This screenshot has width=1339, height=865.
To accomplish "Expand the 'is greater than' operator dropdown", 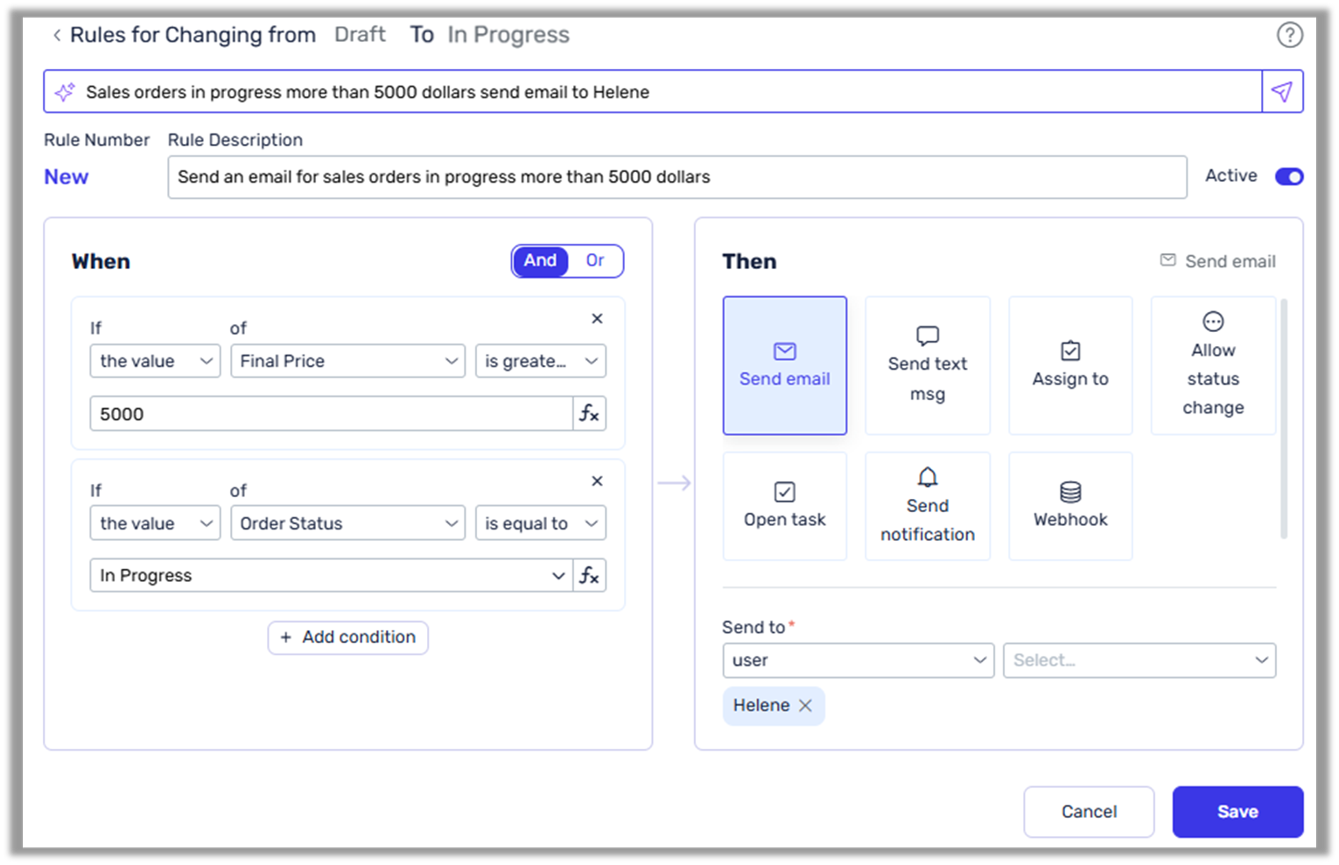I will [541, 361].
